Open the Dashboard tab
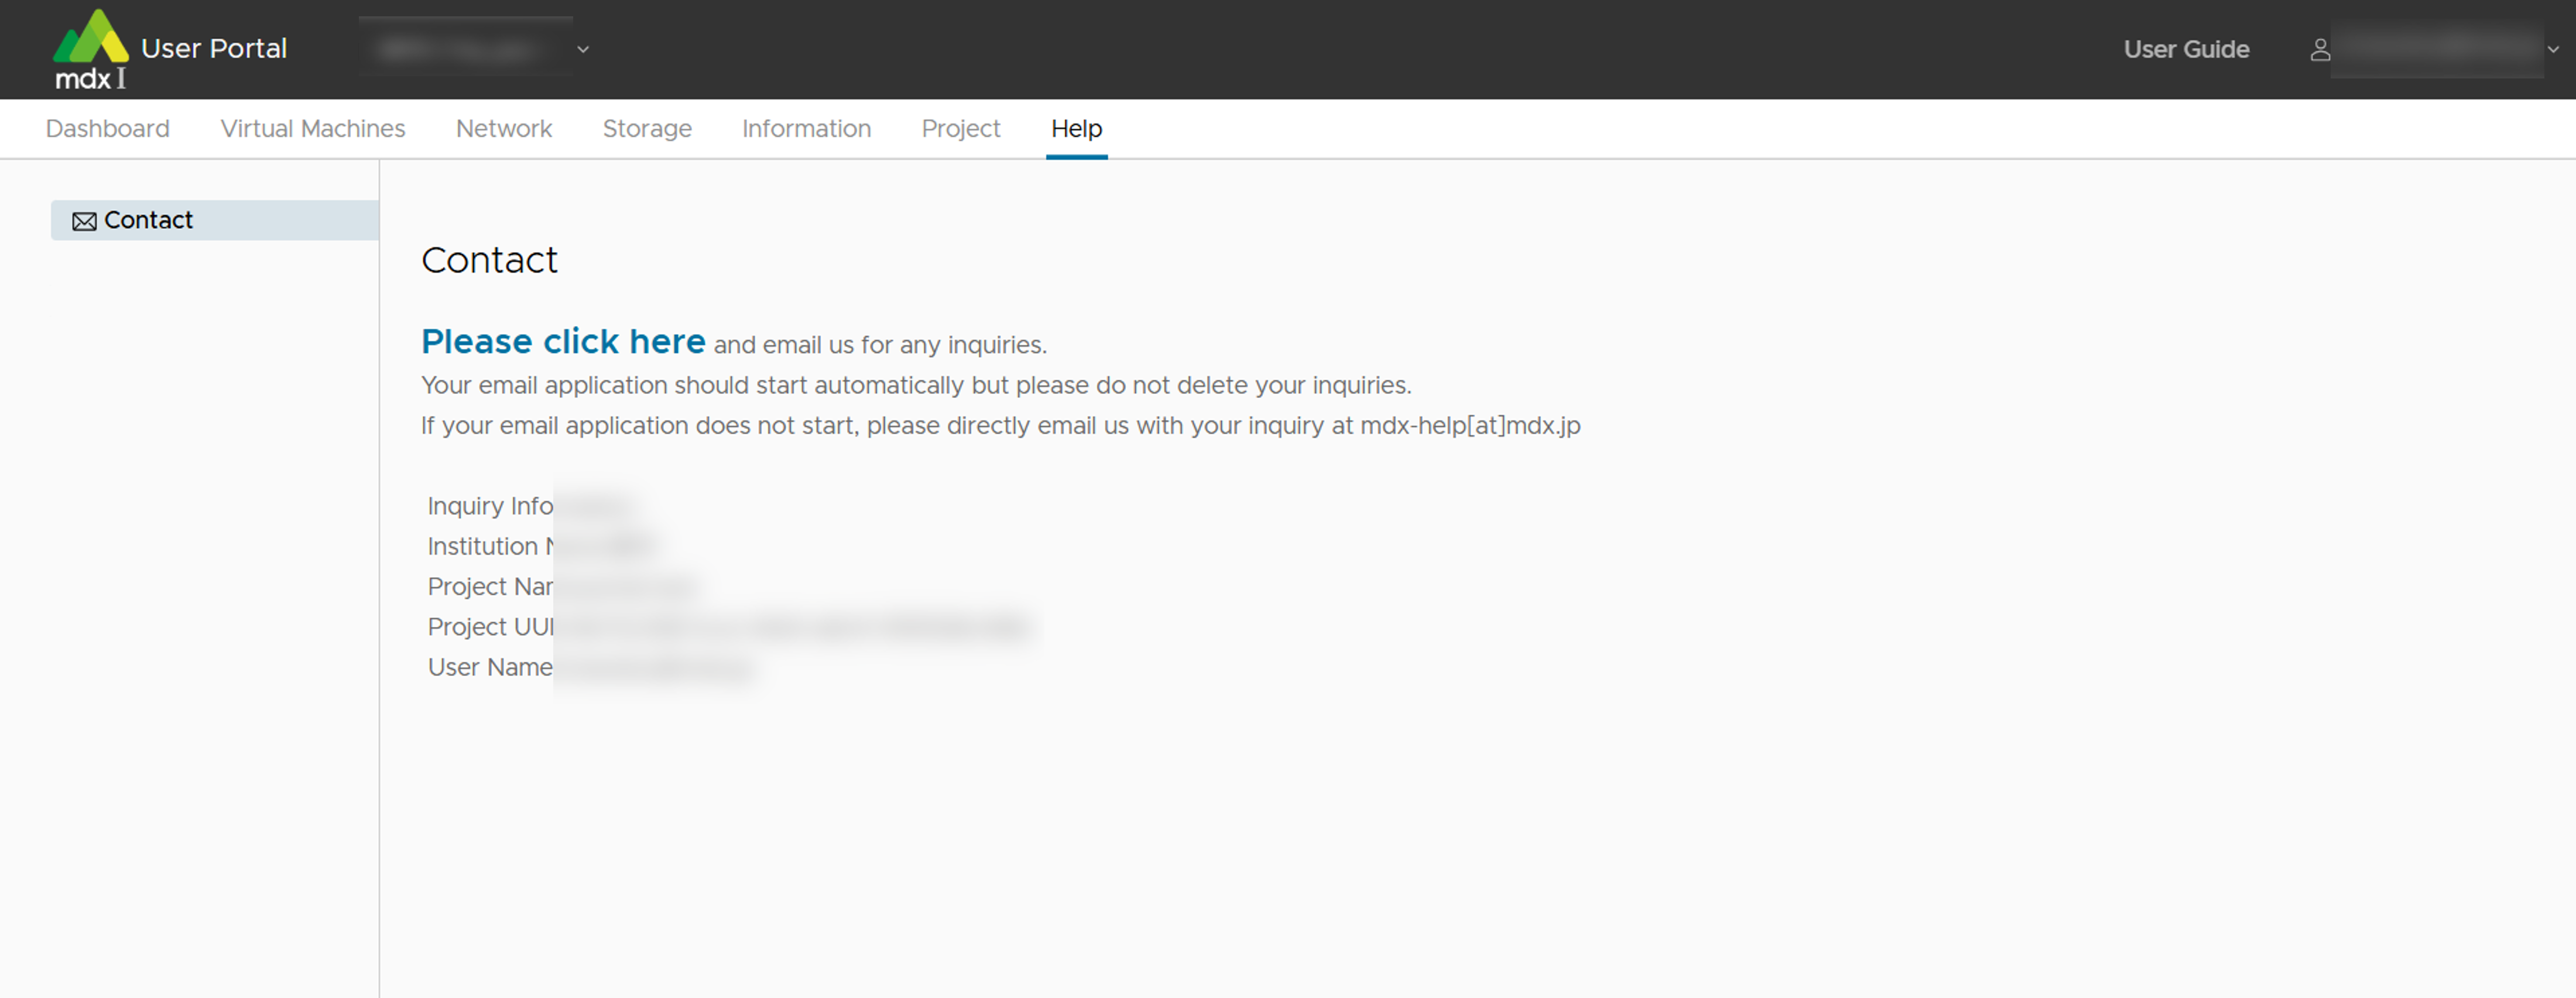 tap(108, 129)
